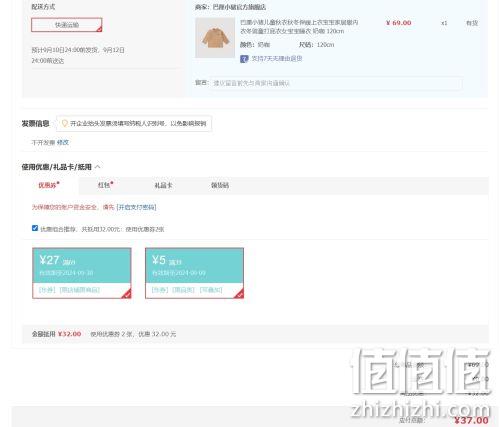Click into the 留言 message input field
The height and width of the screenshot is (427, 500).
[336, 83]
